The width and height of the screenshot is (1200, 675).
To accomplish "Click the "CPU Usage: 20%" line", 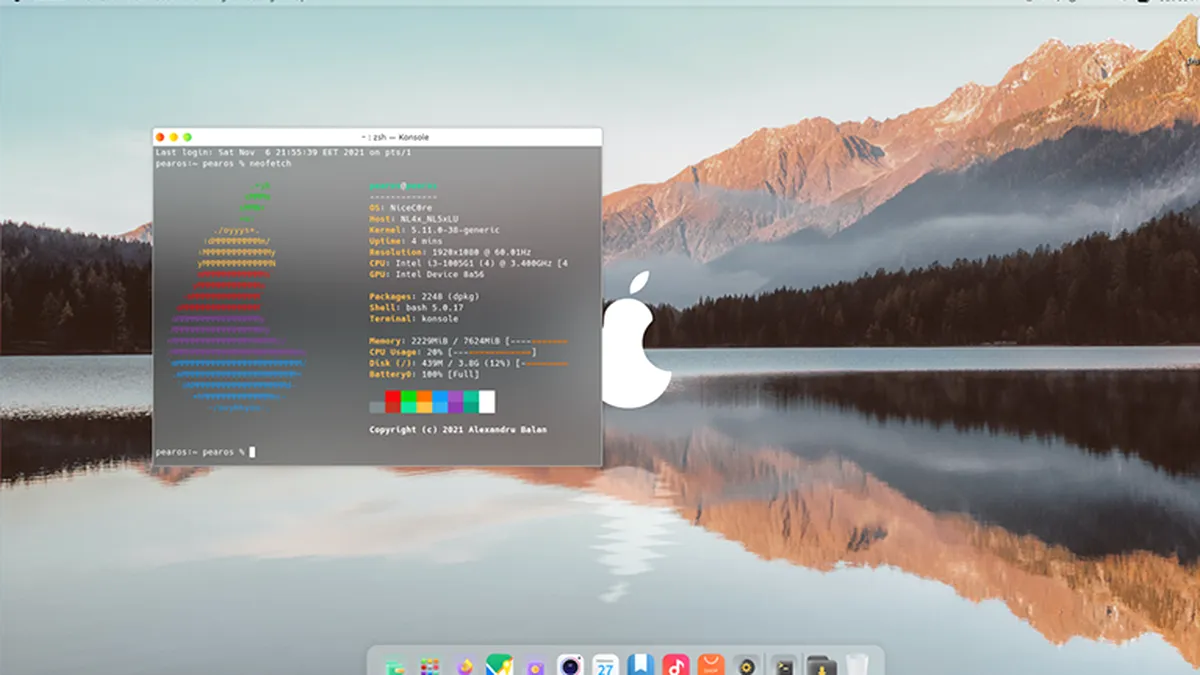I will pos(453,352).
